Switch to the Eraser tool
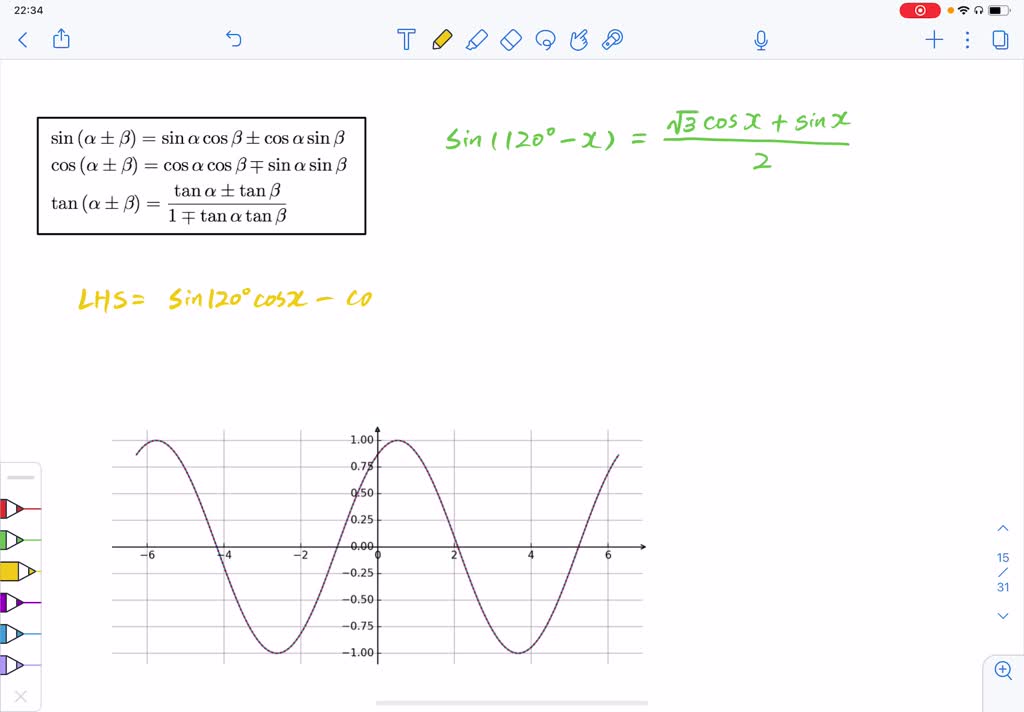 511,40
